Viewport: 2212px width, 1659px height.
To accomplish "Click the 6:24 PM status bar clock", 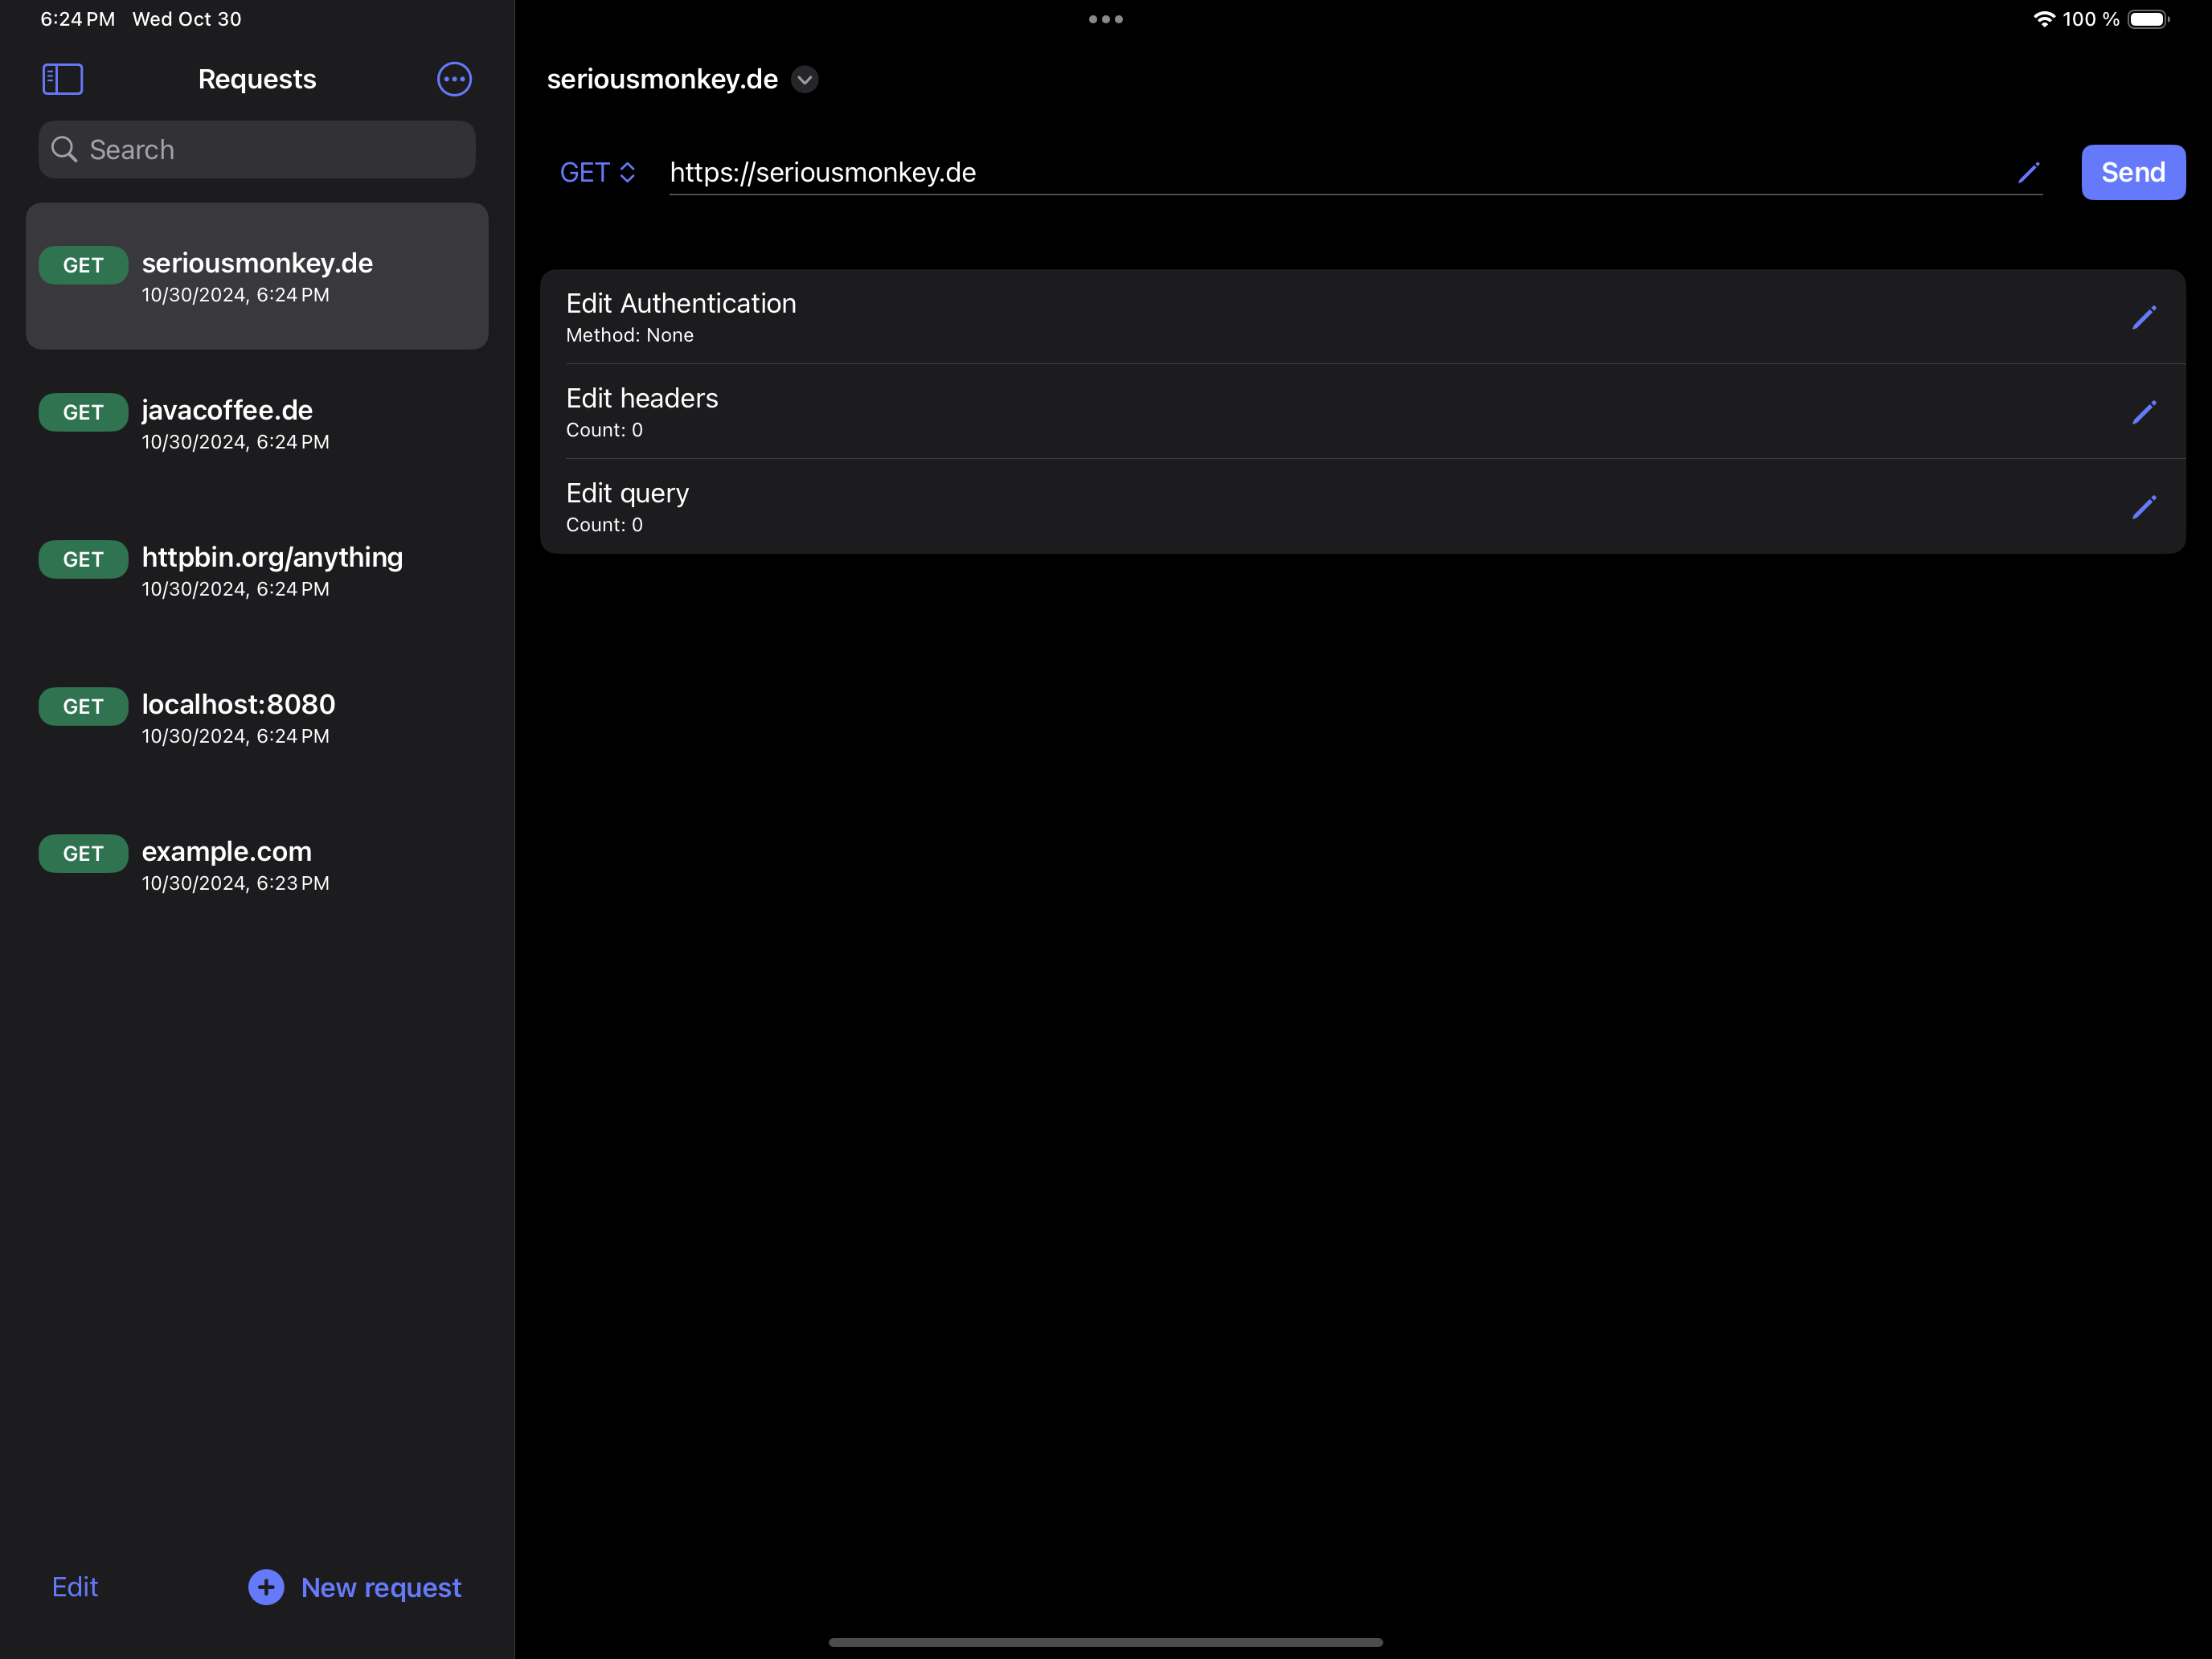I will (x=77, y=19).
